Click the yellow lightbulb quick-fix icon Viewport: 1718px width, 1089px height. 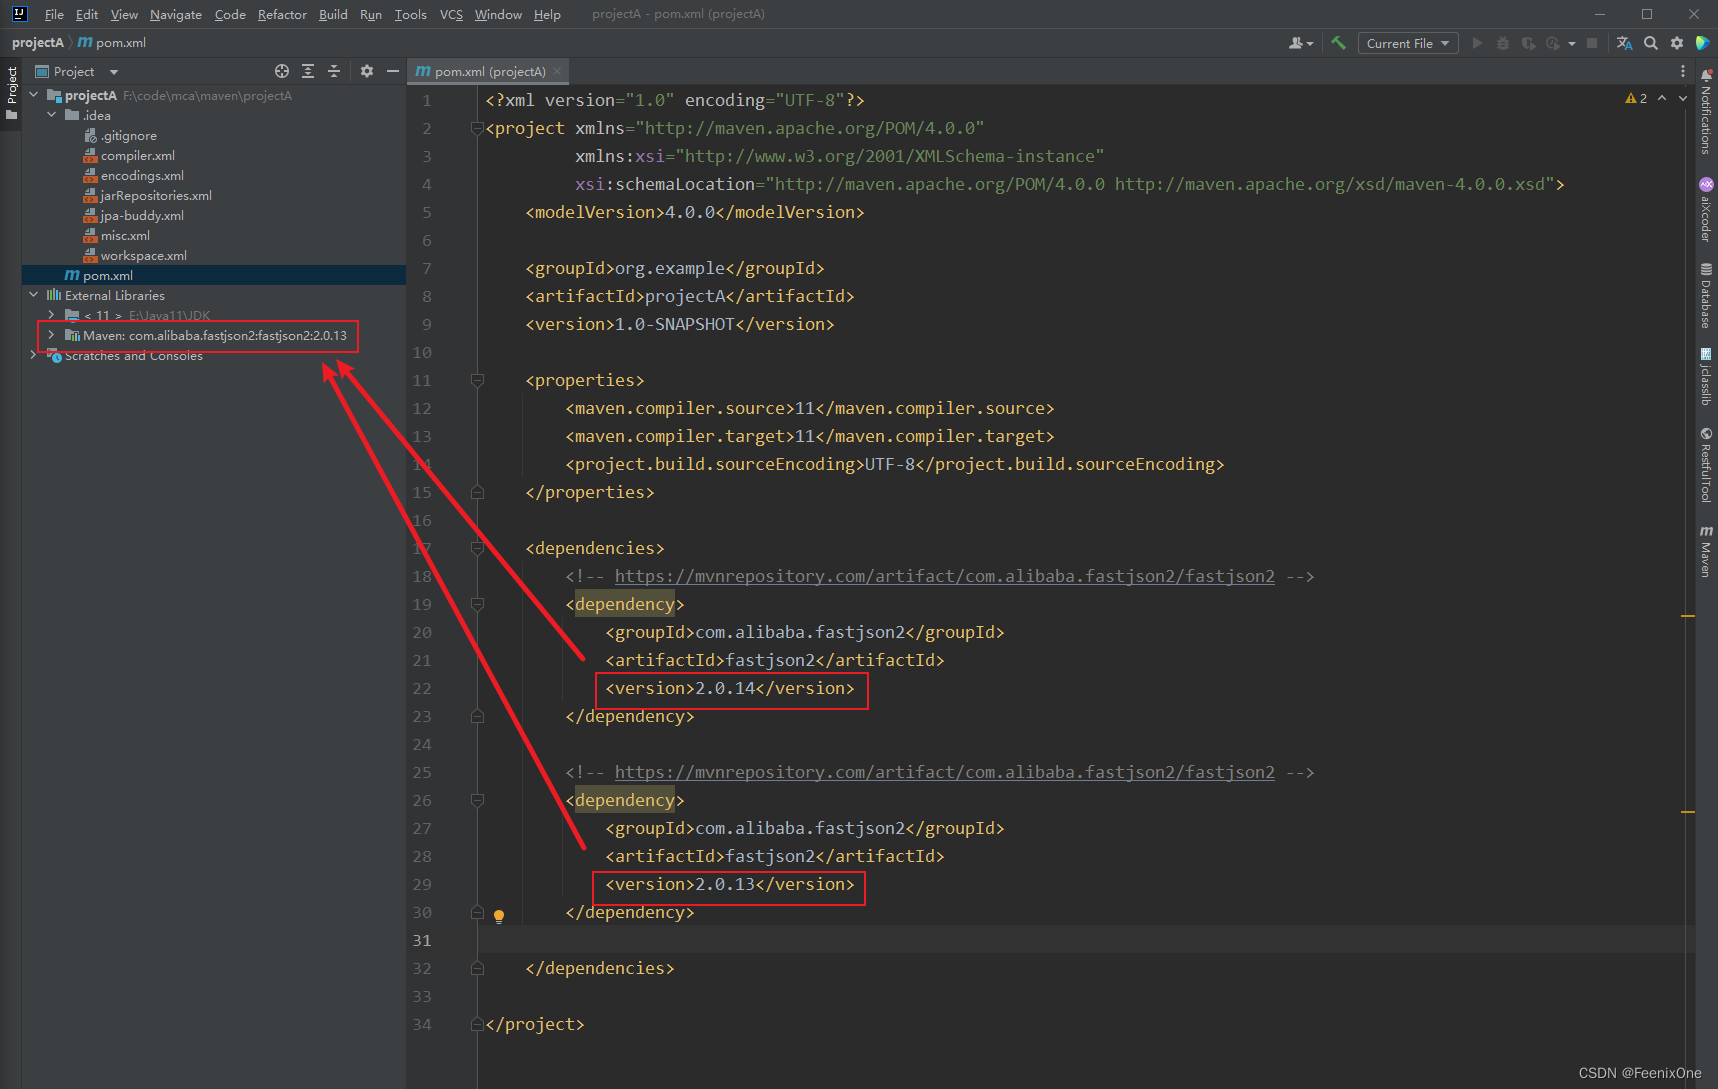coord(499,916)
